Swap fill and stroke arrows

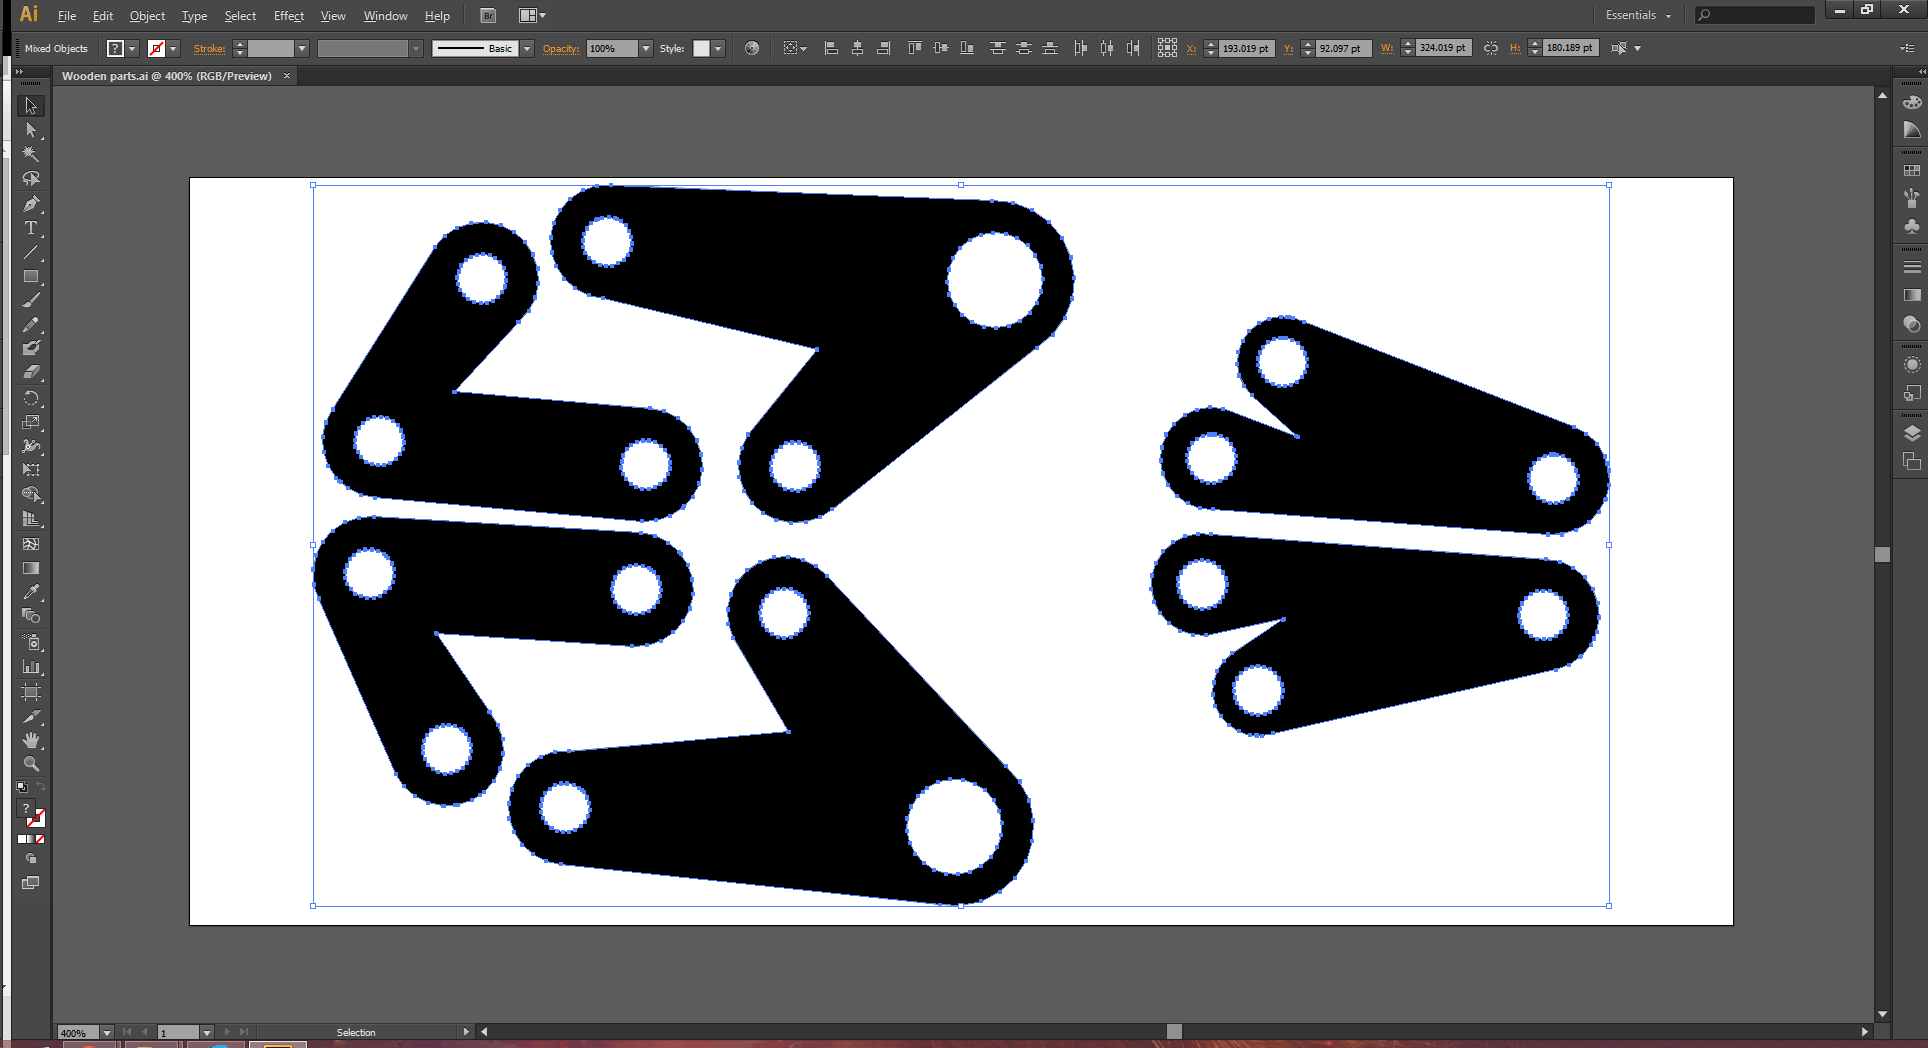pyautogui.click(x=41, y=787)
